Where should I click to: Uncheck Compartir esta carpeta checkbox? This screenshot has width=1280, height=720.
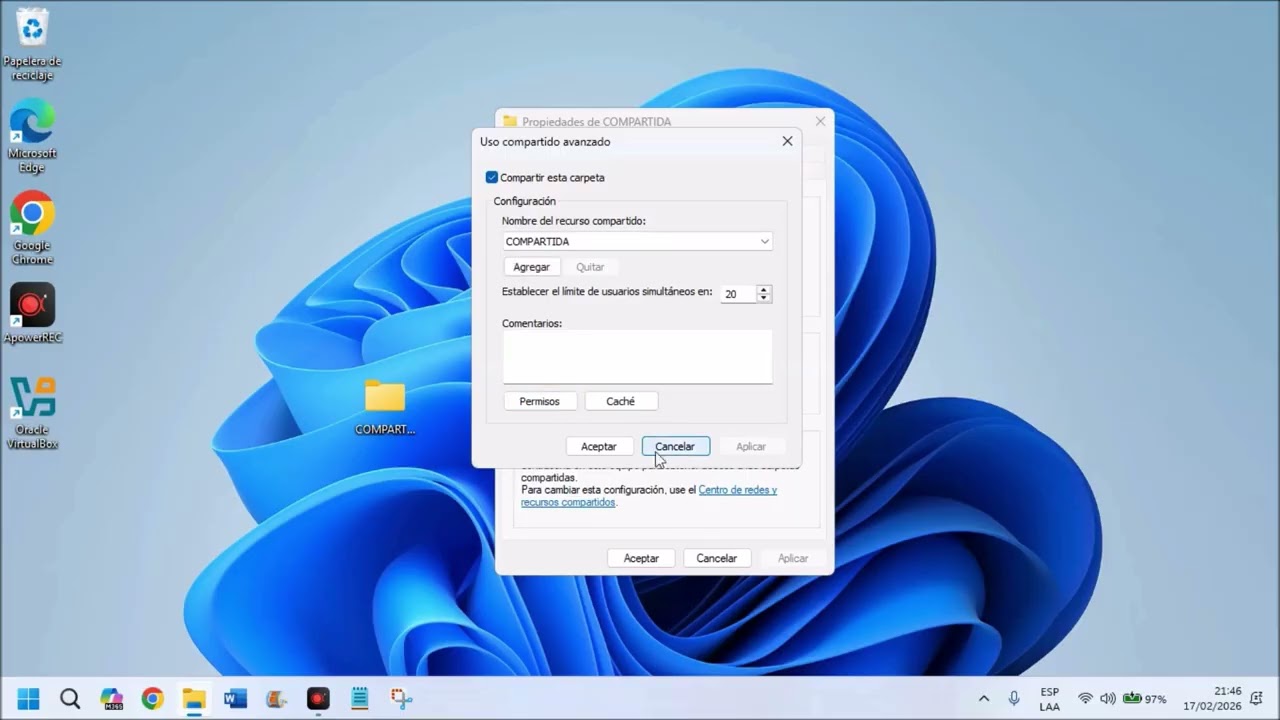492,177
